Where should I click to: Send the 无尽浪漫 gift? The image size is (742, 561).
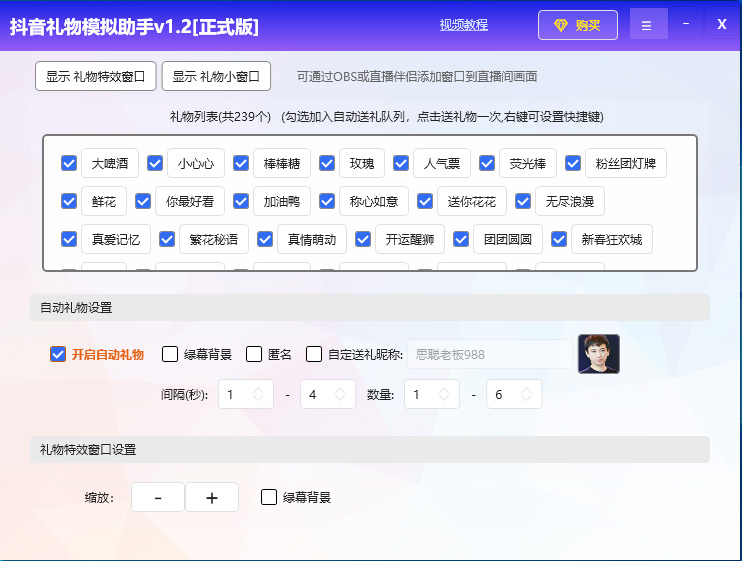[x=570, y=201]
